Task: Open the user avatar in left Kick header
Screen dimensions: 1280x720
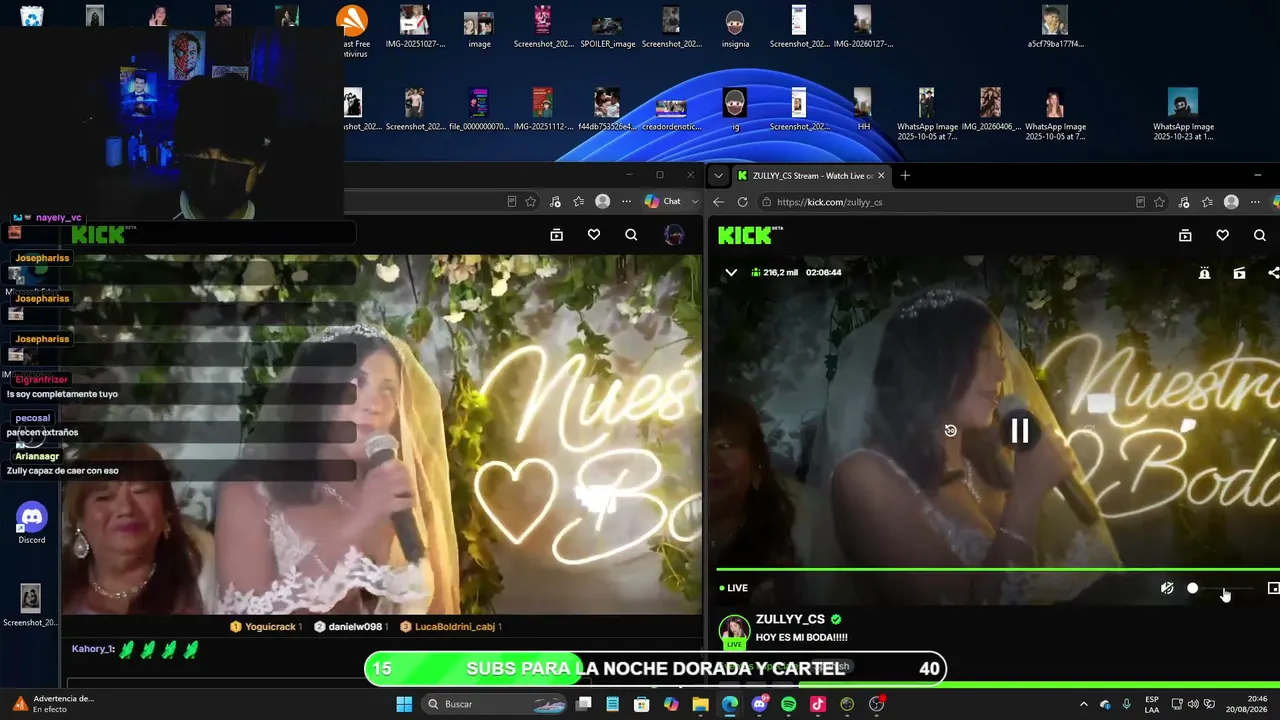Action: click(674, 235)
